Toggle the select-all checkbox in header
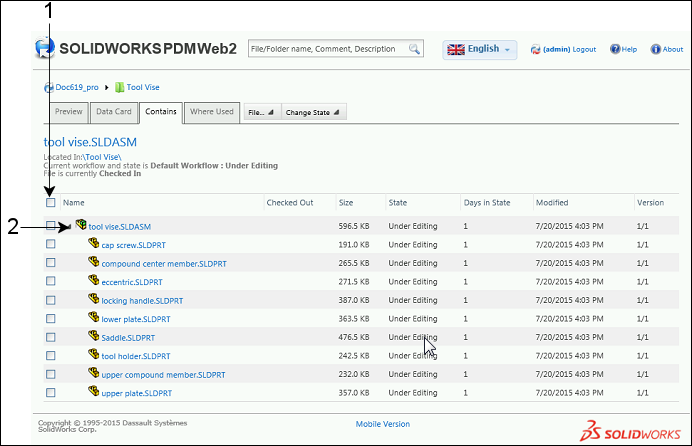 (x=51, y=202)
